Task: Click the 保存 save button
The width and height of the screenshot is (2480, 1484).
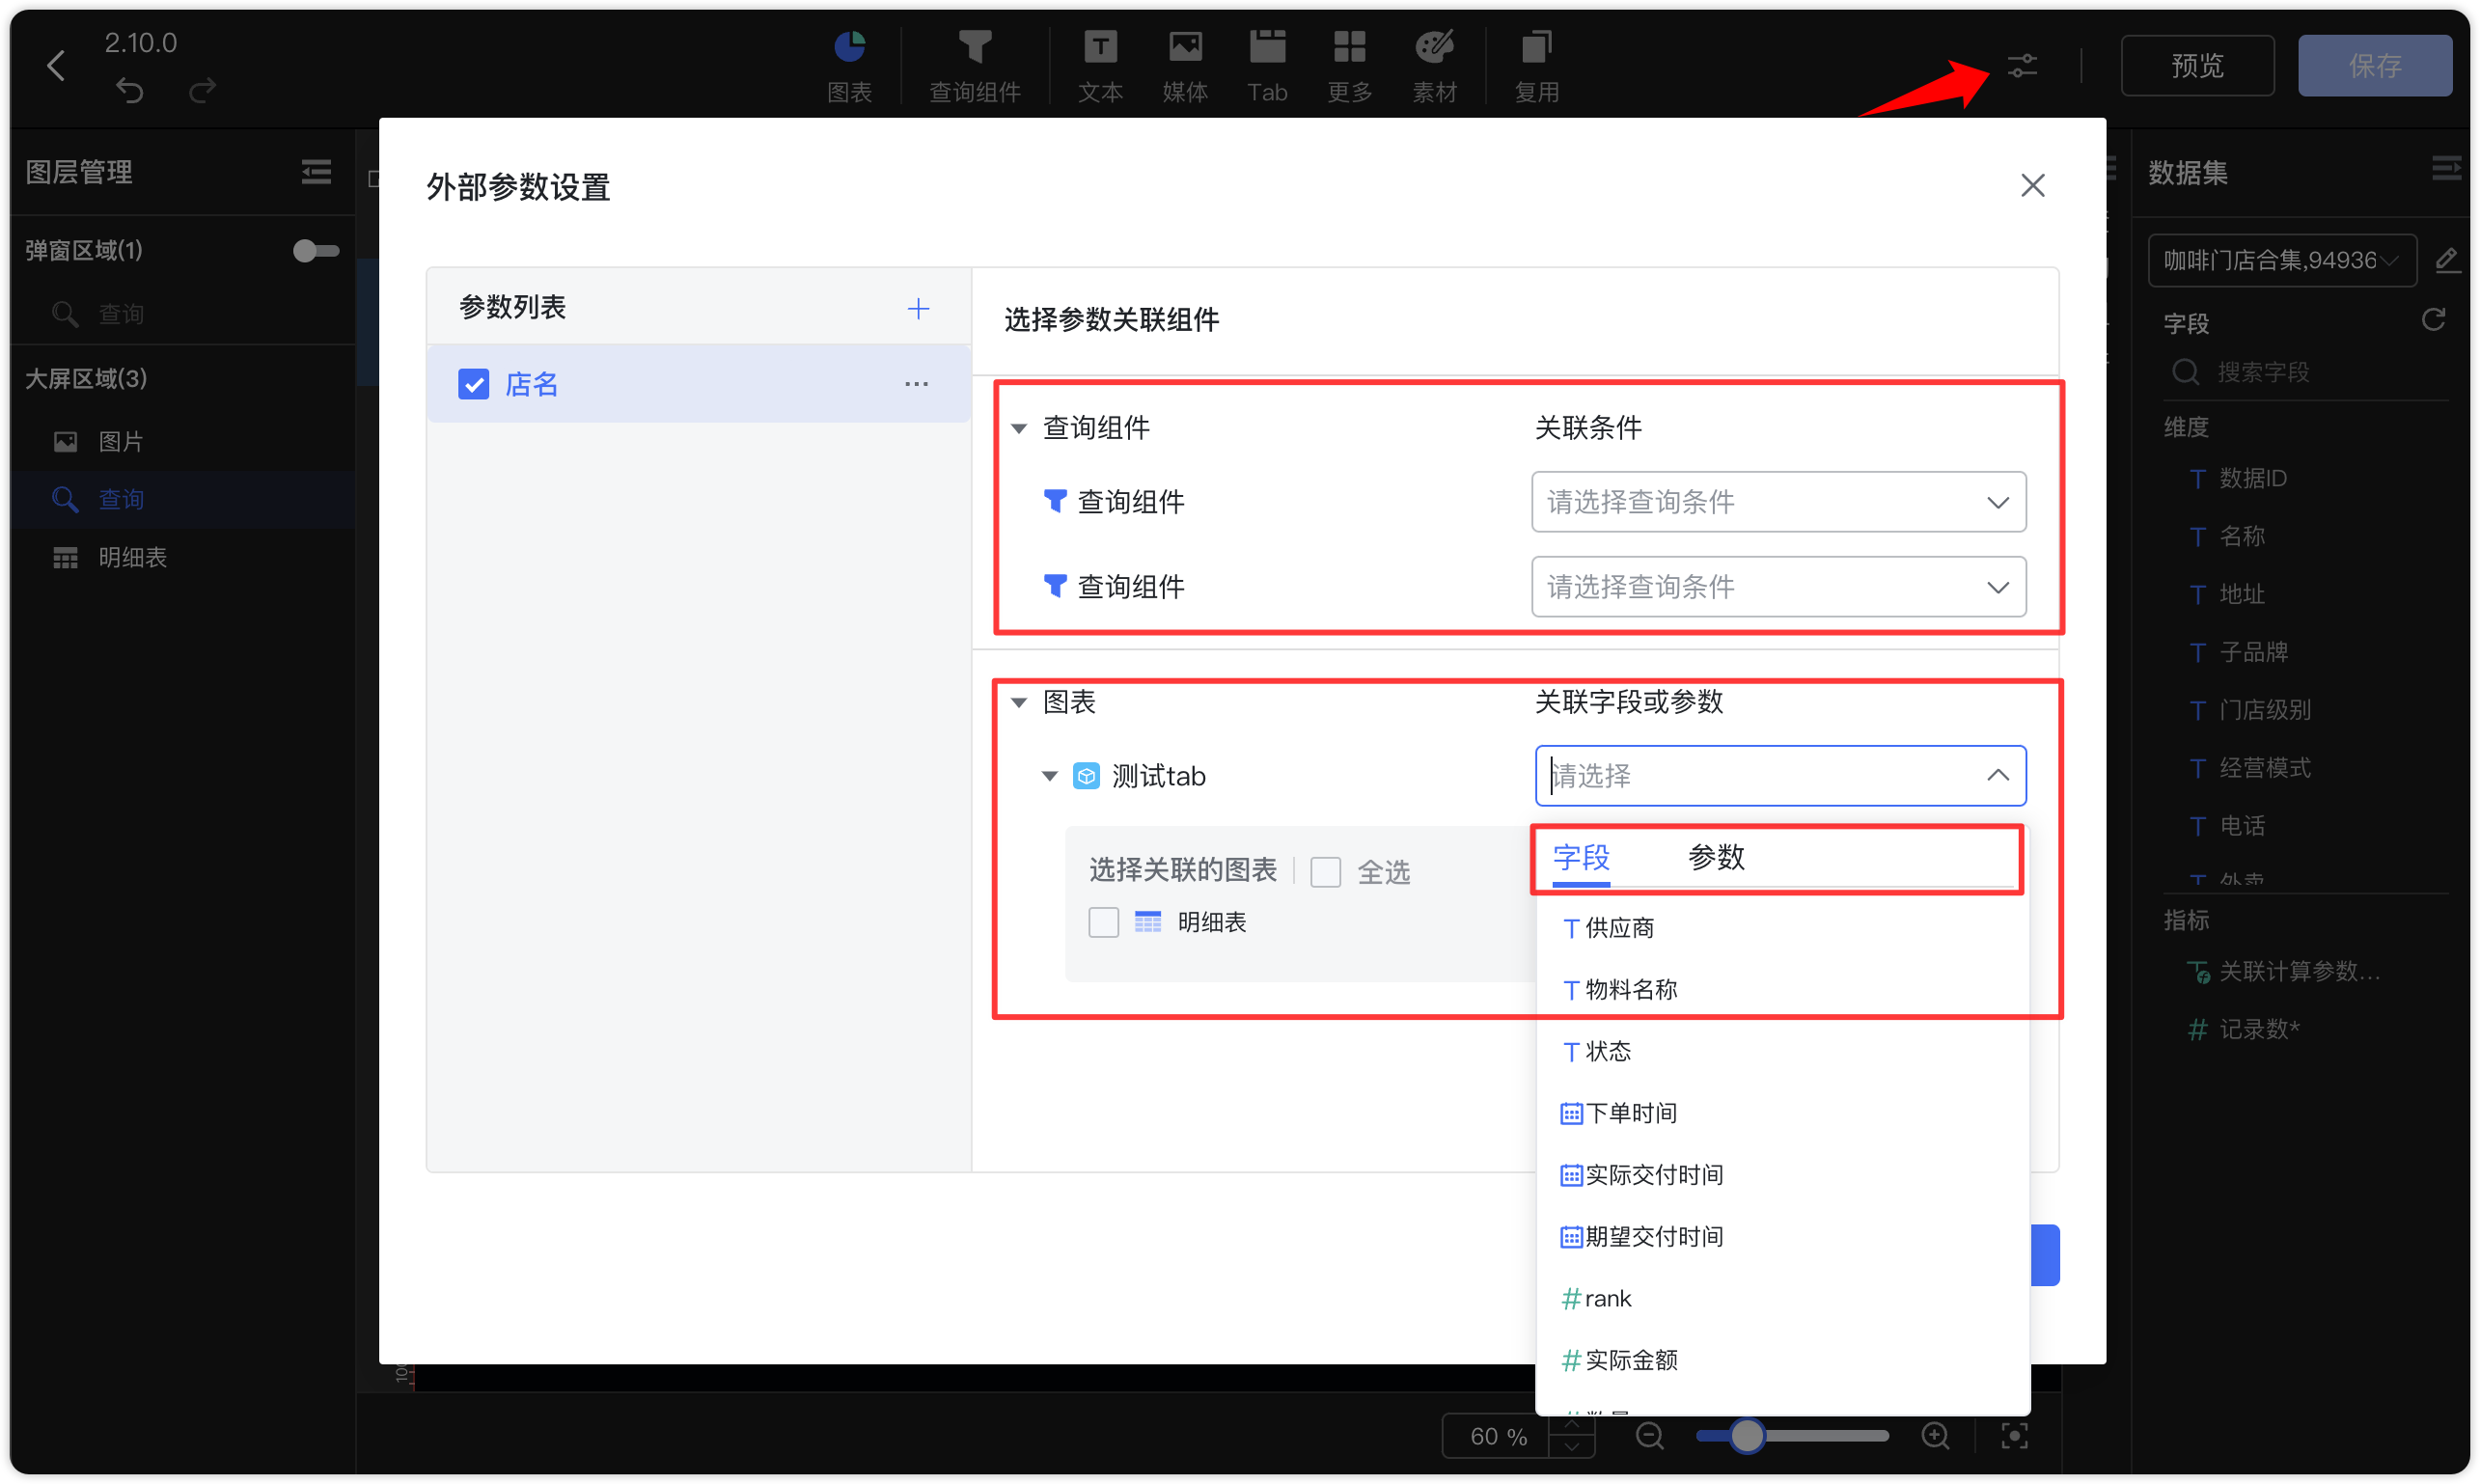Action: coord(2375,65)
